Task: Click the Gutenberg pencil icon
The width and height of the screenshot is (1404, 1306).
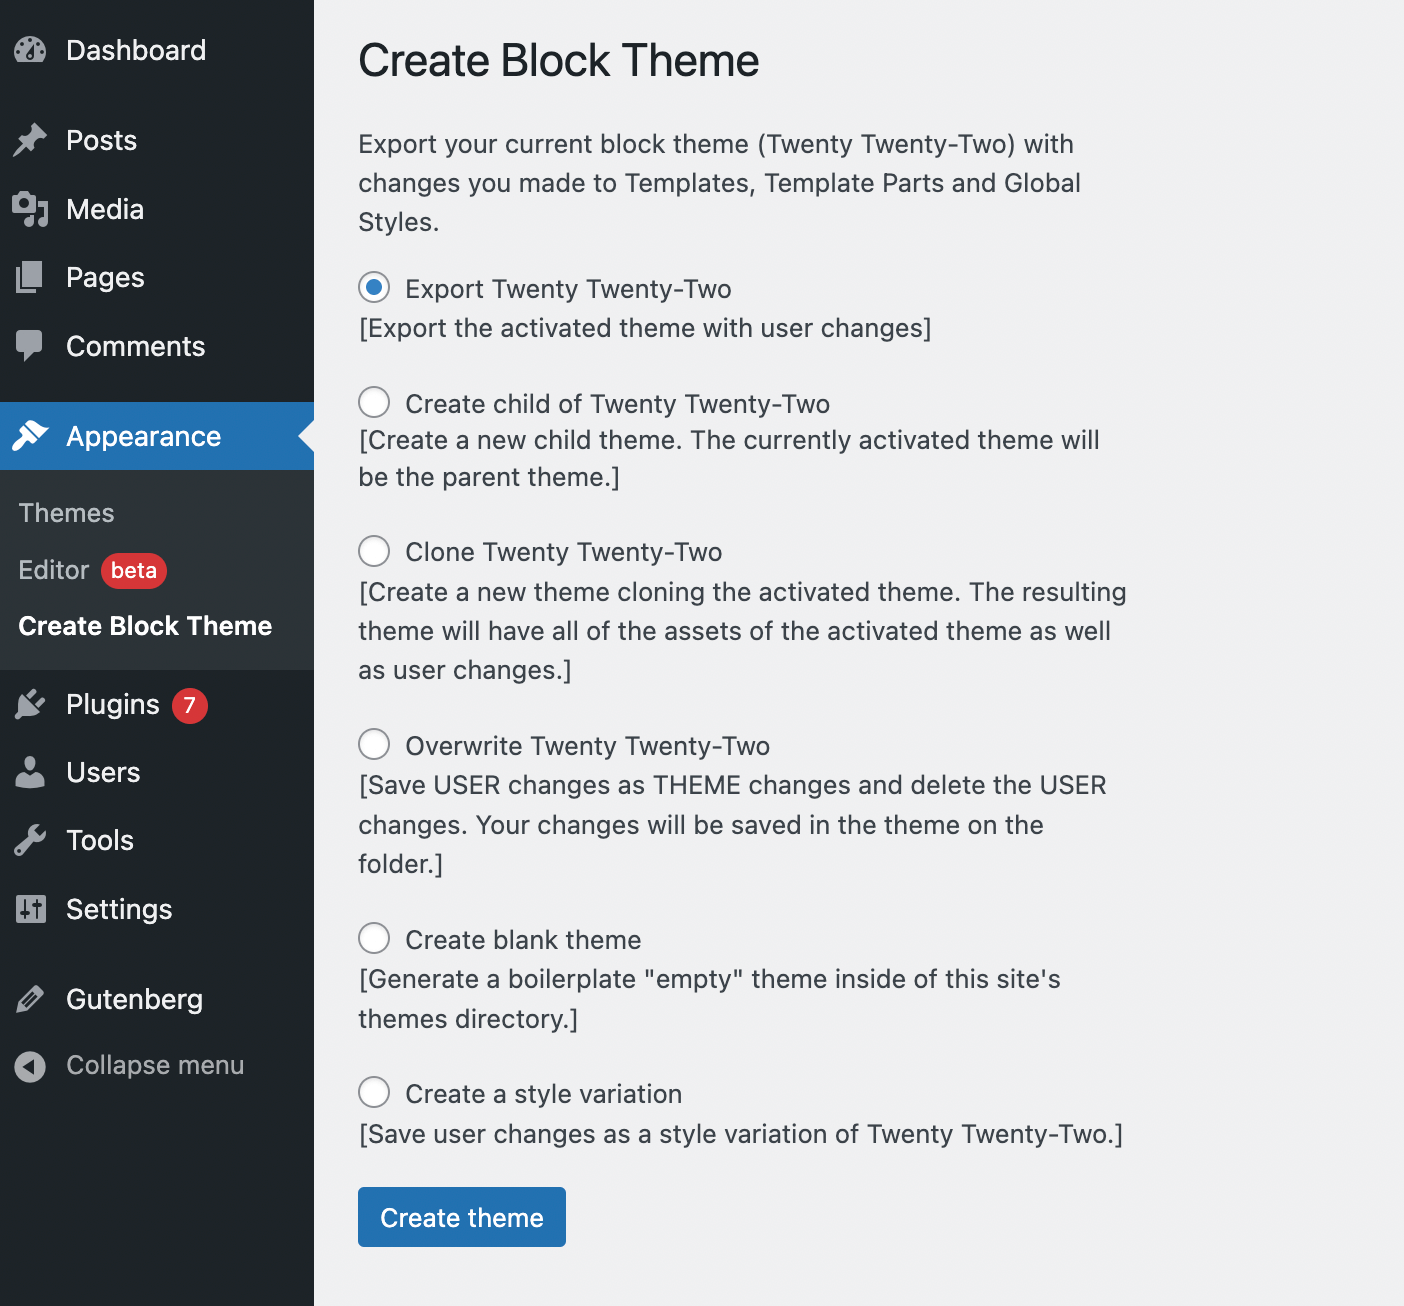Action: coord(30,999)
